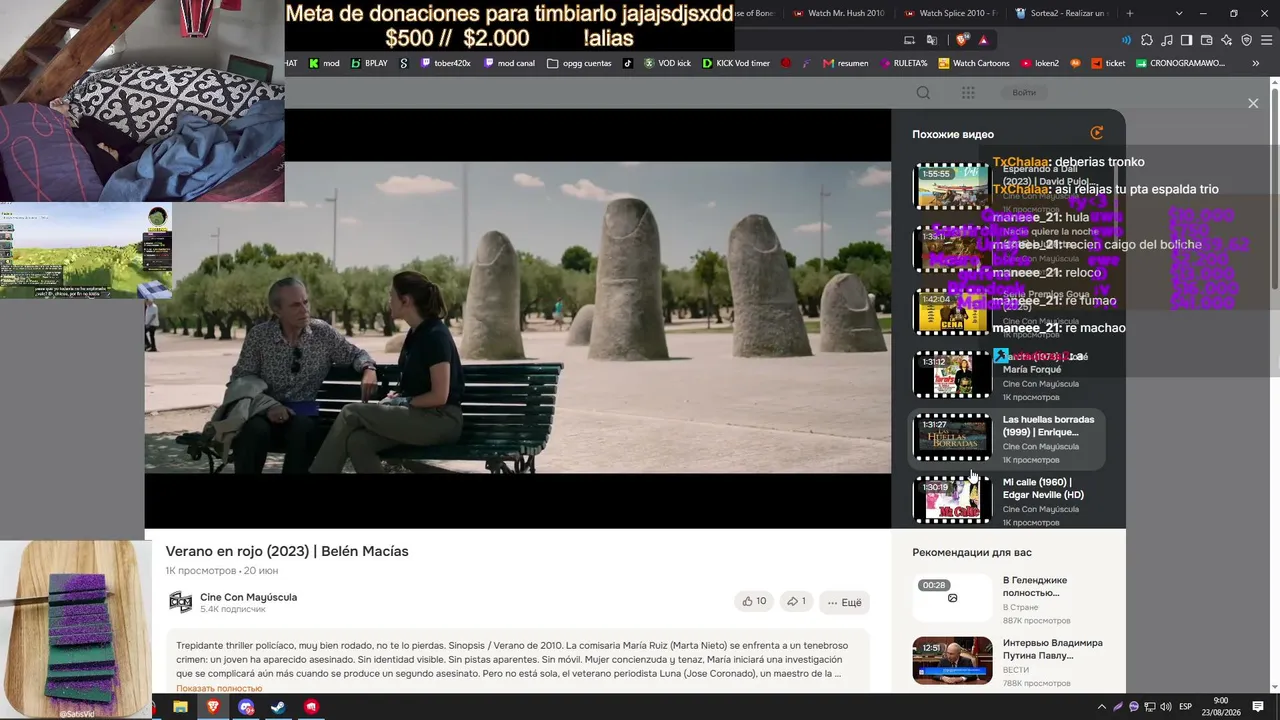
Task: Expand the bookmarks overflow chevron
Action: [1255, 63]
